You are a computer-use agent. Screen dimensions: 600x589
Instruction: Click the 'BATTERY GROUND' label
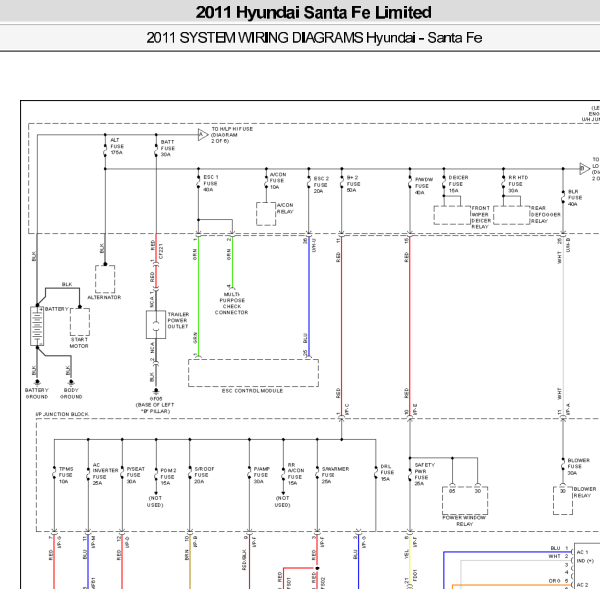[x=37, y=393]
